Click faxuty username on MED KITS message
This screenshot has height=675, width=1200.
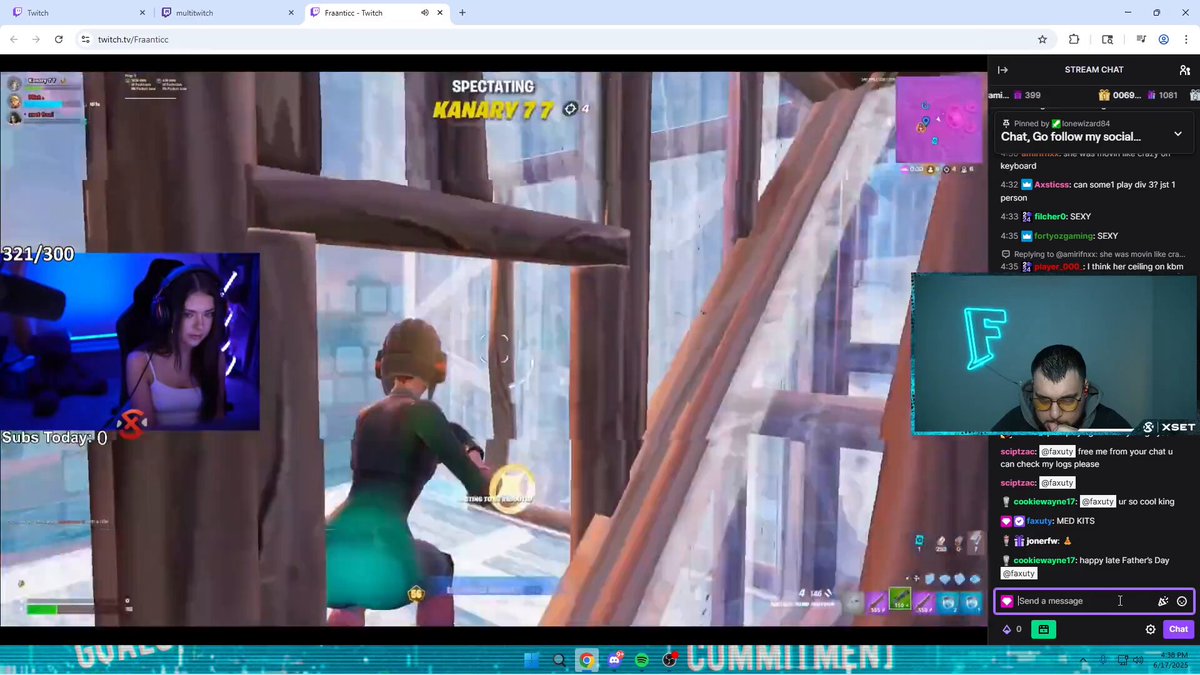coord(1039,521)
